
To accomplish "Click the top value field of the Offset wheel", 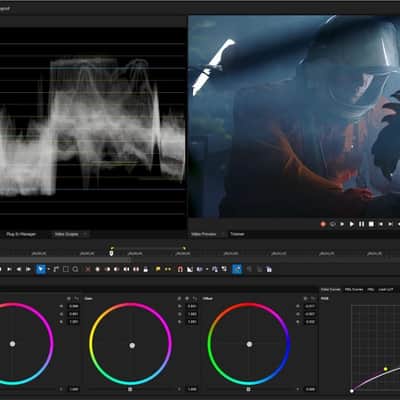I will click(310, 306).
